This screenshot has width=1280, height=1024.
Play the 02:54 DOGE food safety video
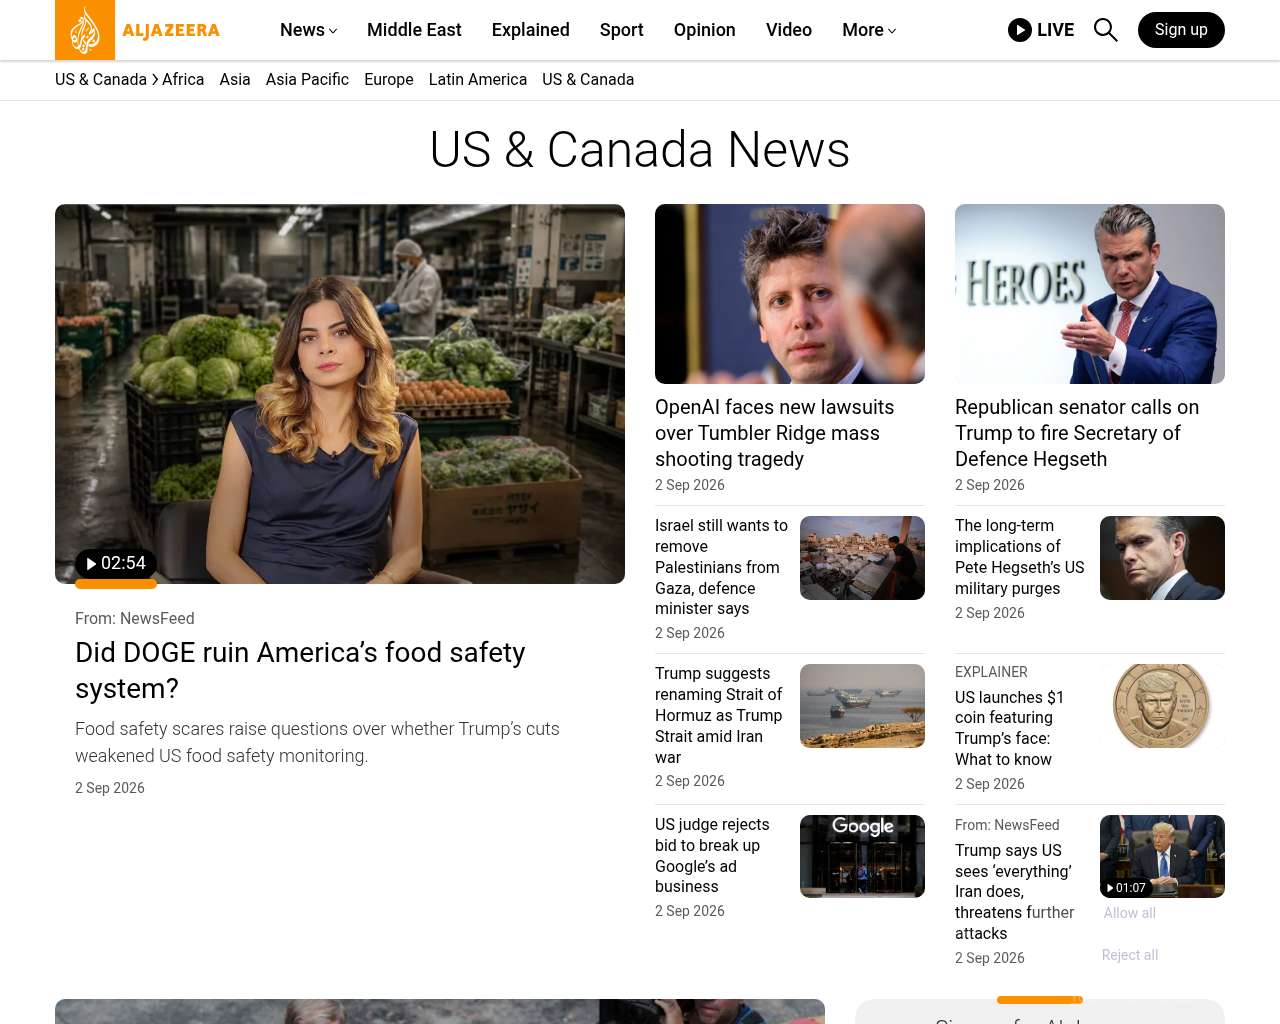click(x=116, y=563)
